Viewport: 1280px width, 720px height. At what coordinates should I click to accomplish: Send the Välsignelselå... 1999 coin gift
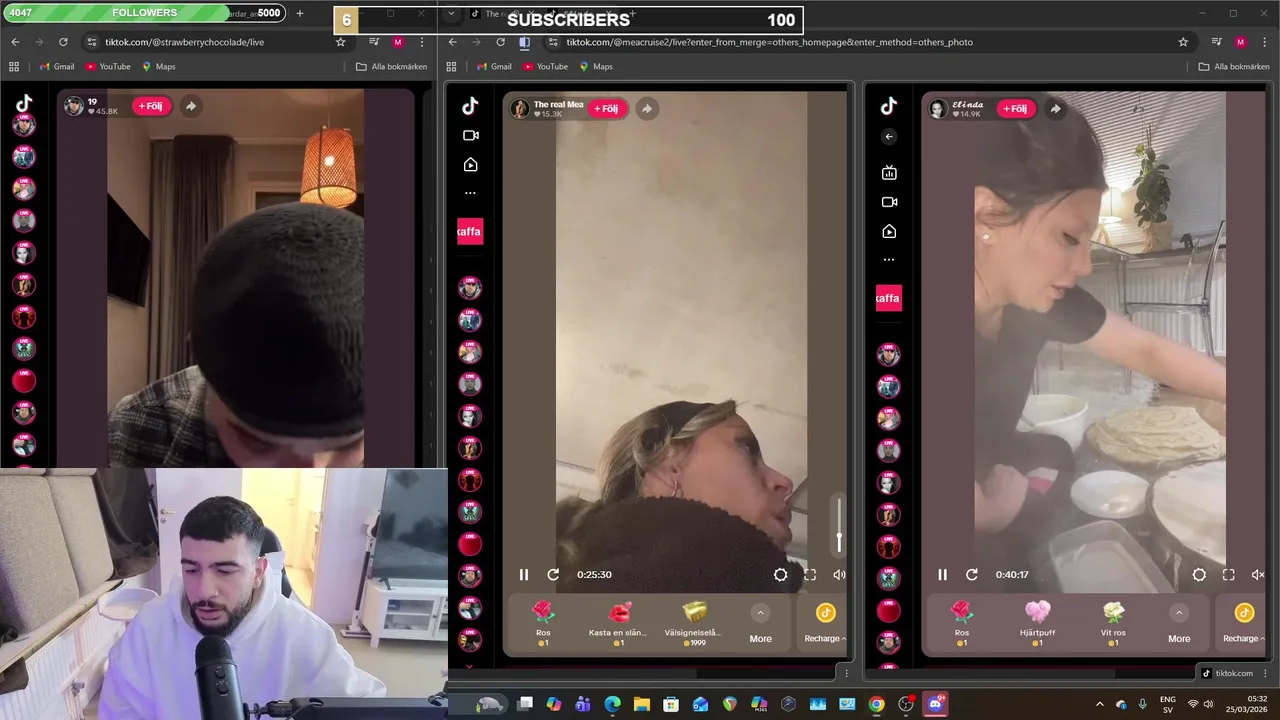pos(693,623)
